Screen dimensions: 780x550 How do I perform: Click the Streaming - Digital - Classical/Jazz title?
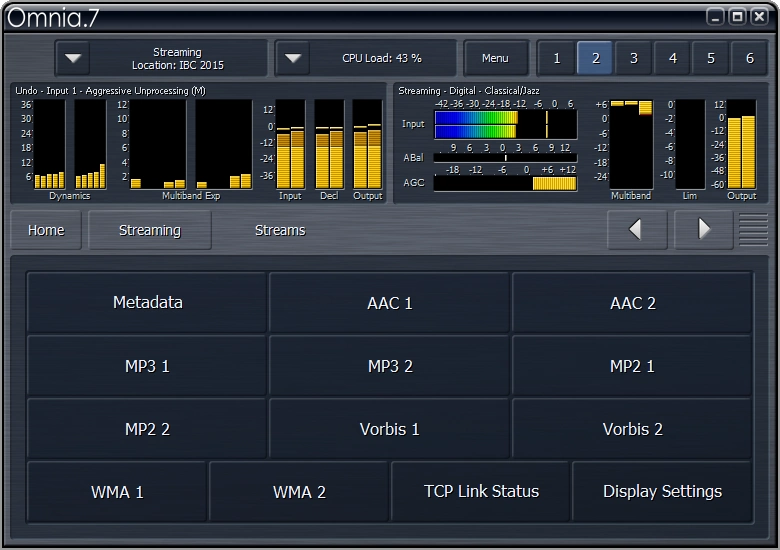(x=469, y=91)
